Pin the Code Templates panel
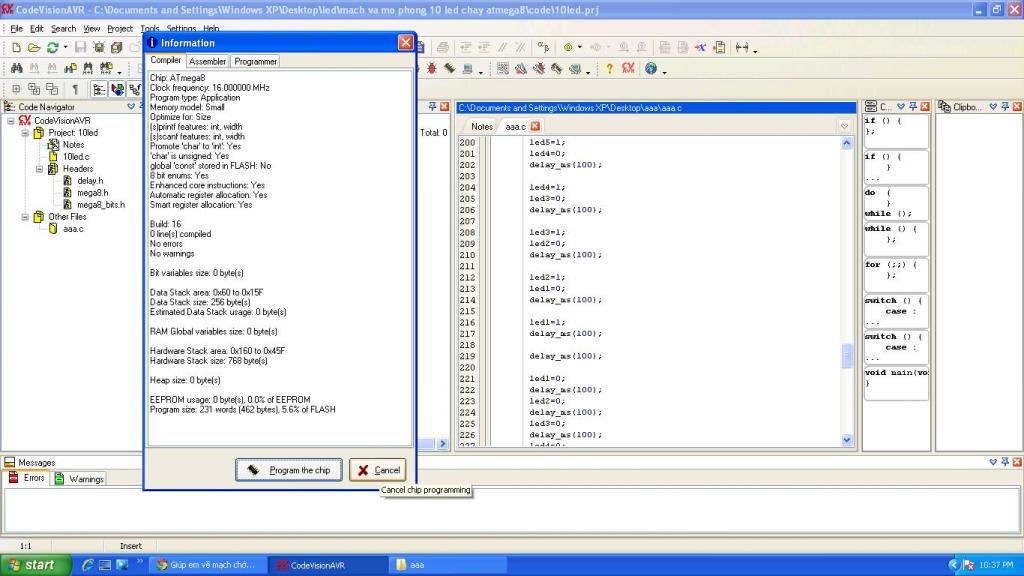 point(913,106)
